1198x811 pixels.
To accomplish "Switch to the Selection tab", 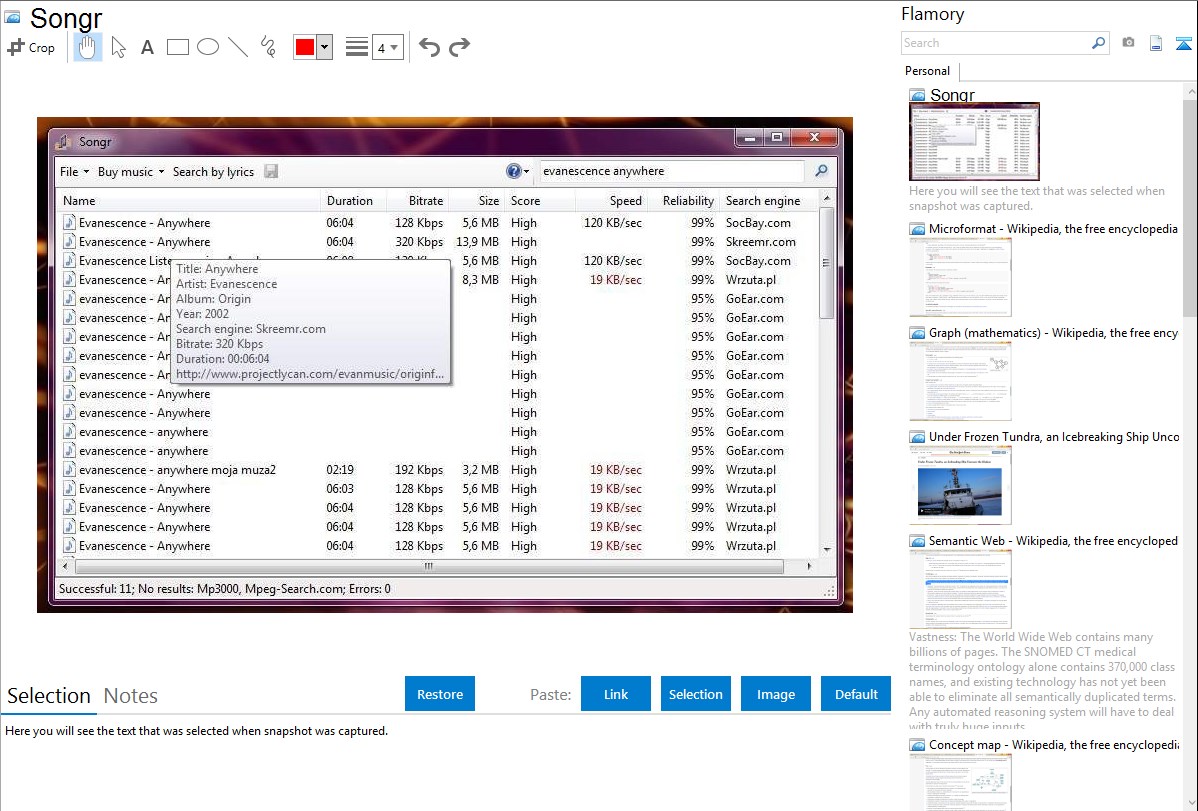I will click(49, 696).
